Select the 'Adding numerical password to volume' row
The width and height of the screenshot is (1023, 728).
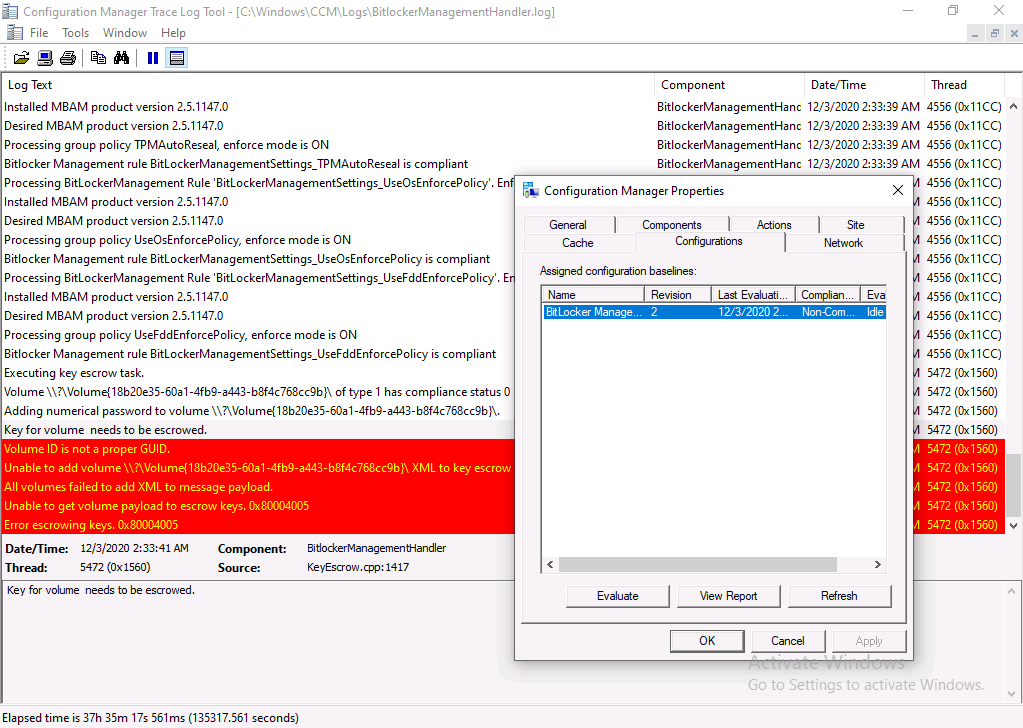(x=259, y=411)
